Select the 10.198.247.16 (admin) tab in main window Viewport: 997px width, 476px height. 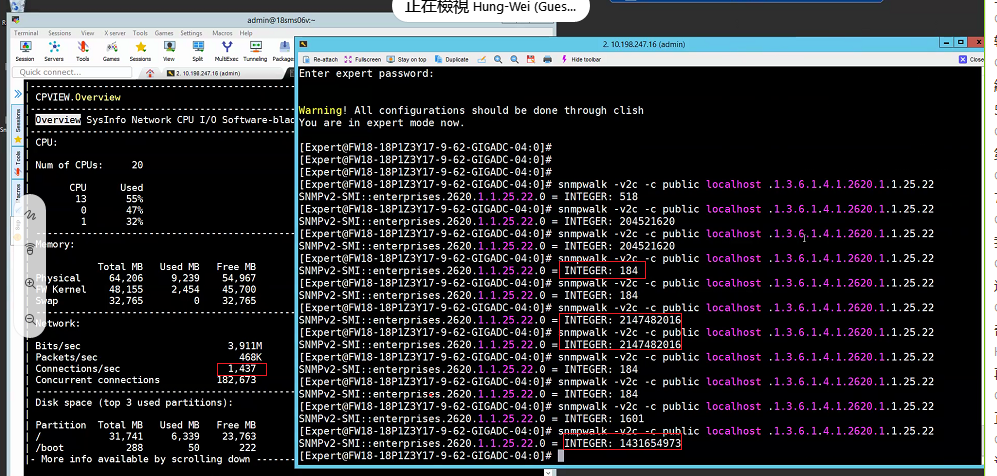pyautogui.click(x=224, y=73)
